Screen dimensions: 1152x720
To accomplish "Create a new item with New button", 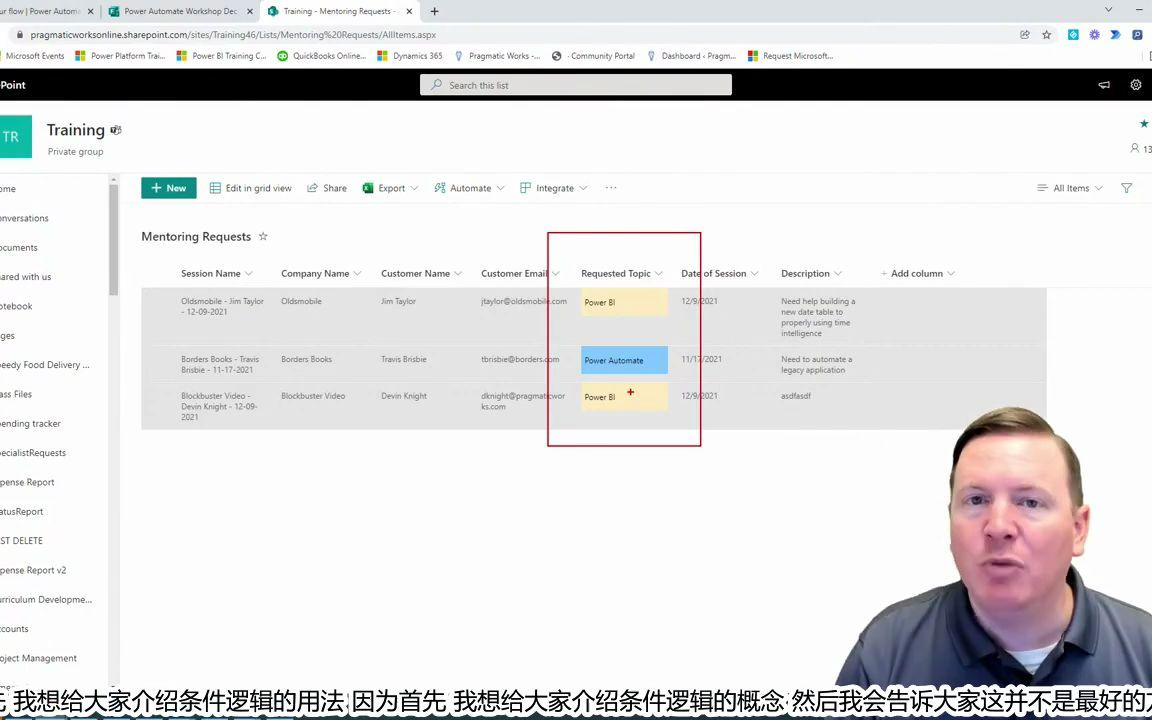I will (168, 188).
